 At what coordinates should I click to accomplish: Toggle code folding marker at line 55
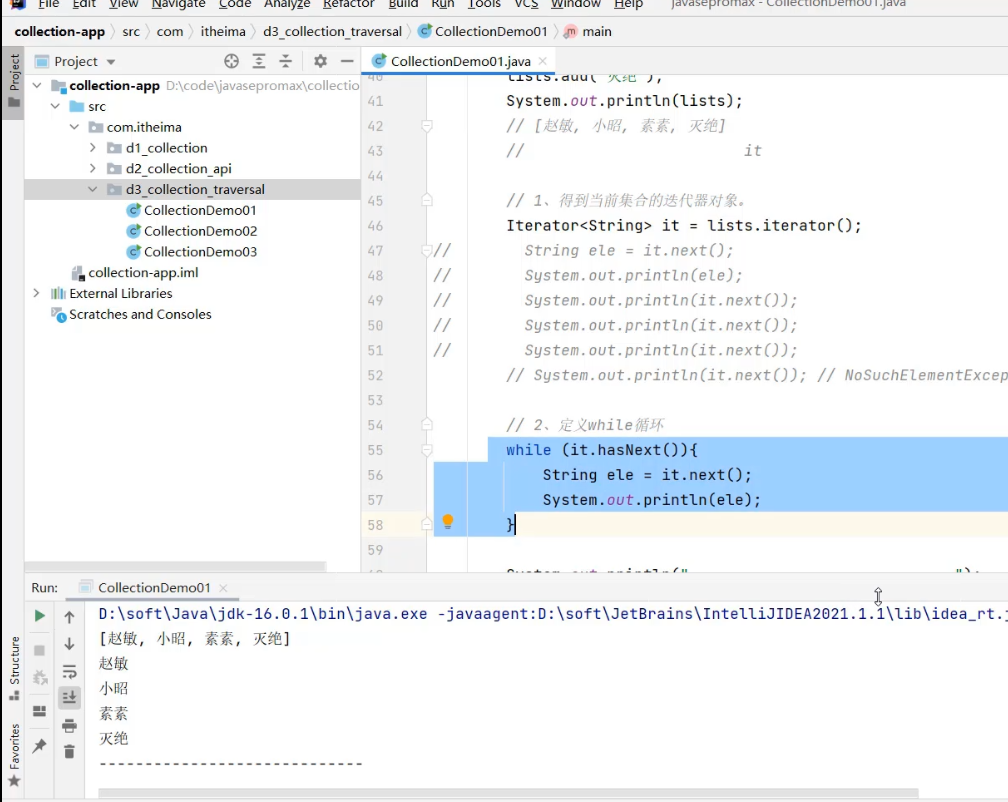[x=426, y=449]
